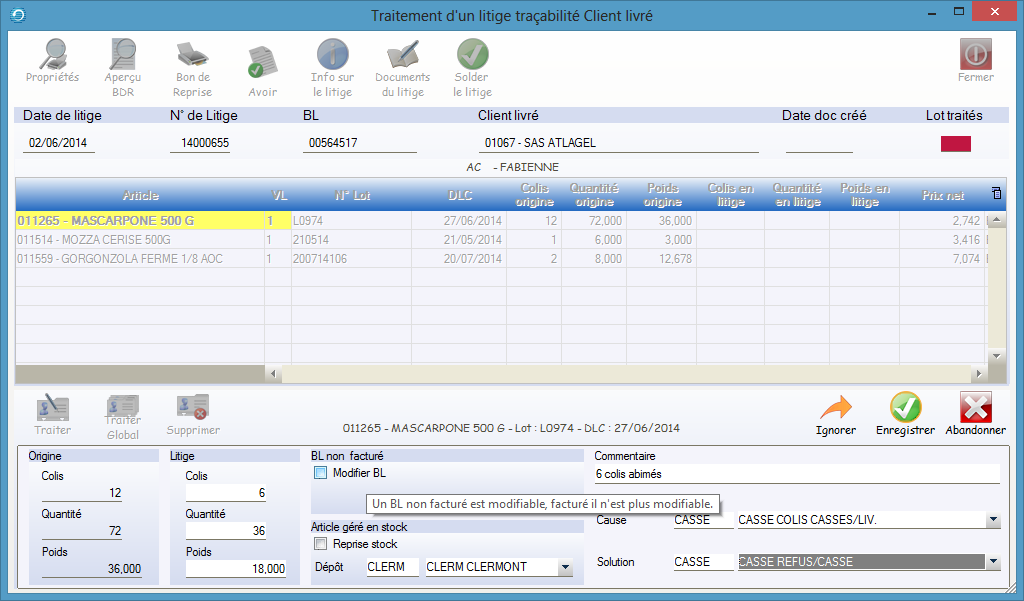Sort table by the Article column header

pos(140,195)
